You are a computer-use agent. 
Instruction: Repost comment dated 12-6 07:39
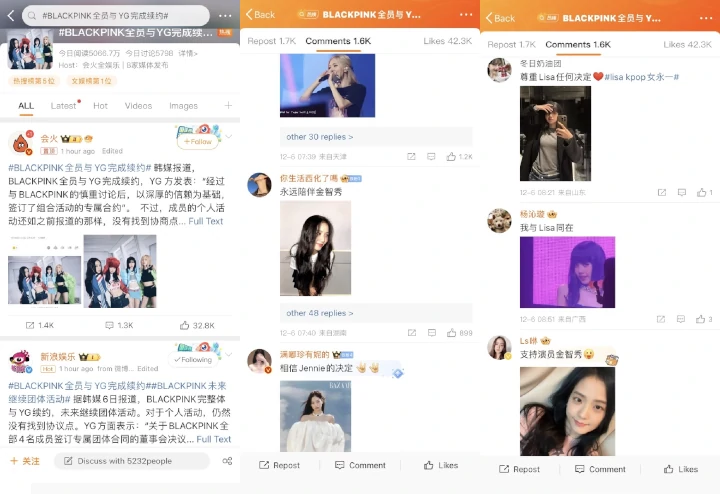411,157
